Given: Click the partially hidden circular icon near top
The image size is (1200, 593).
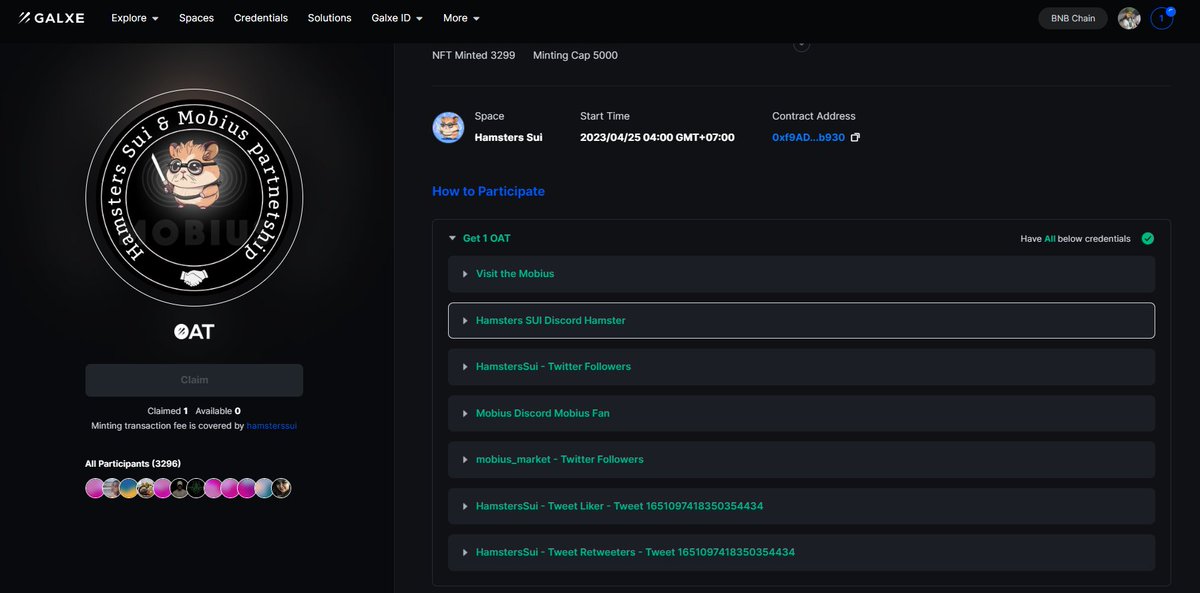Looking at the screenshot, I should pyautogui.click(x=801, y=46).
